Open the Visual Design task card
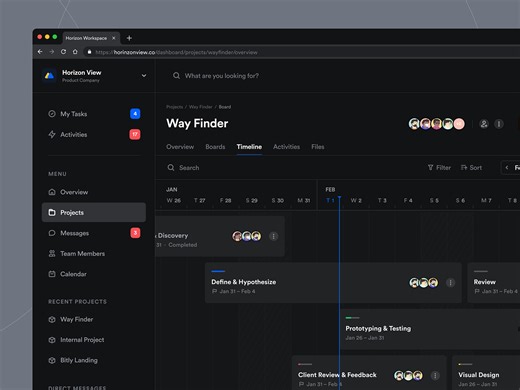Viewport: 520px width, 390px height. point(486,373)
